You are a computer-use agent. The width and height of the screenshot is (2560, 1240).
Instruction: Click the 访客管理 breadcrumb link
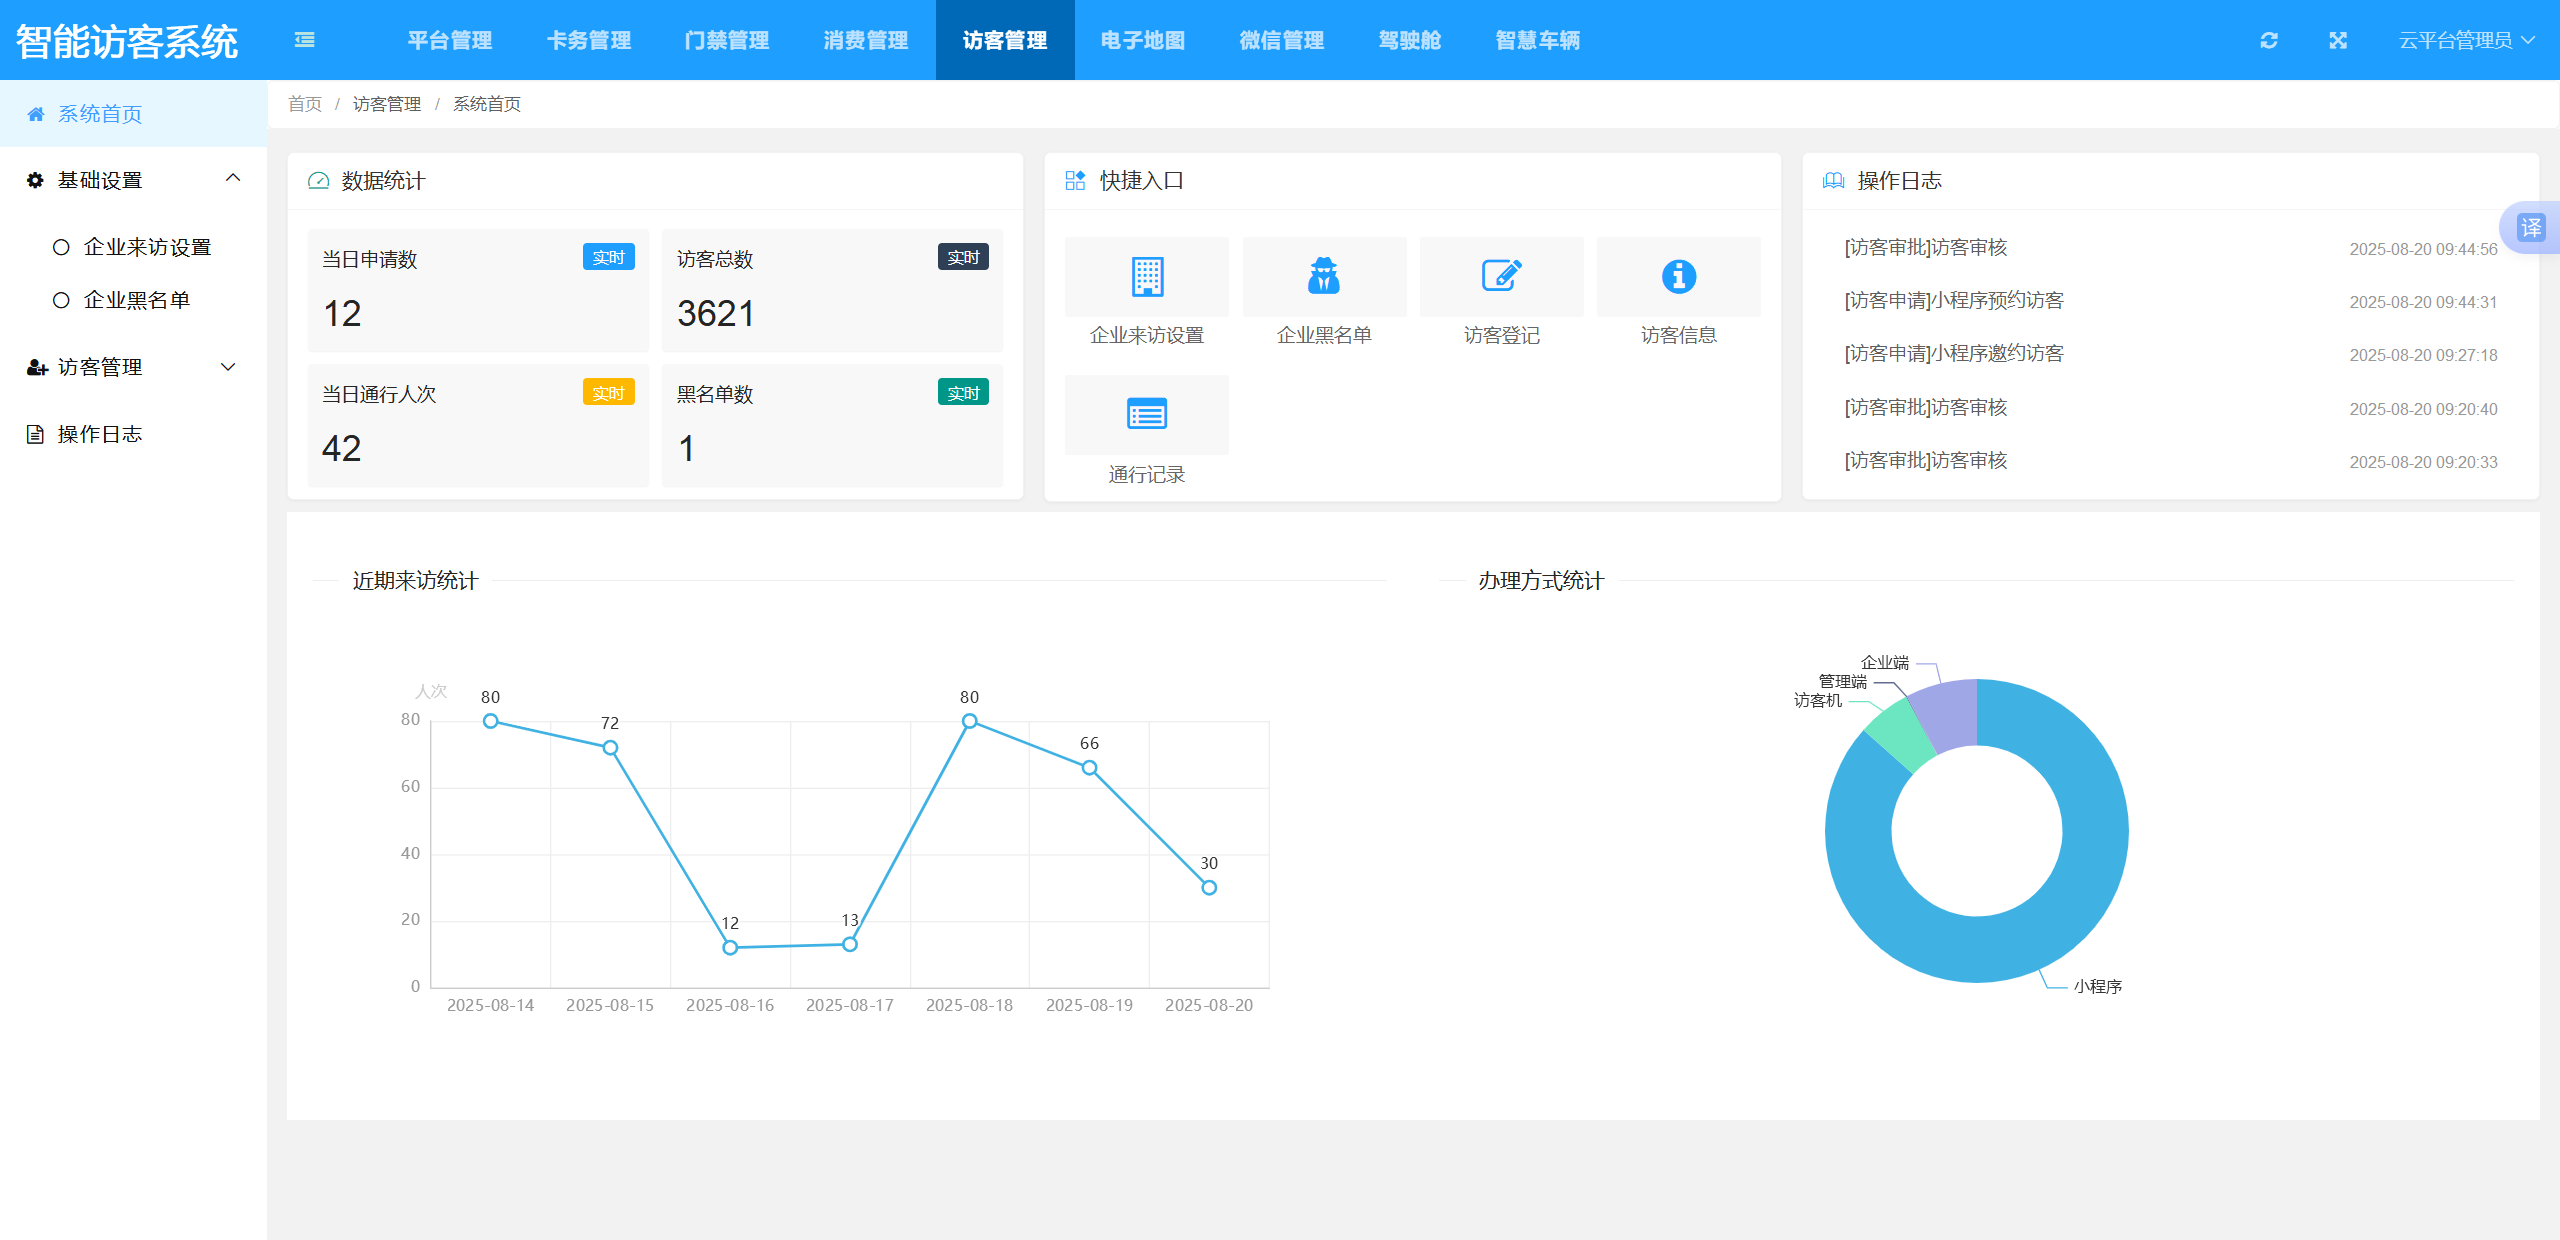pyautogui.click(x=387, y=104)
